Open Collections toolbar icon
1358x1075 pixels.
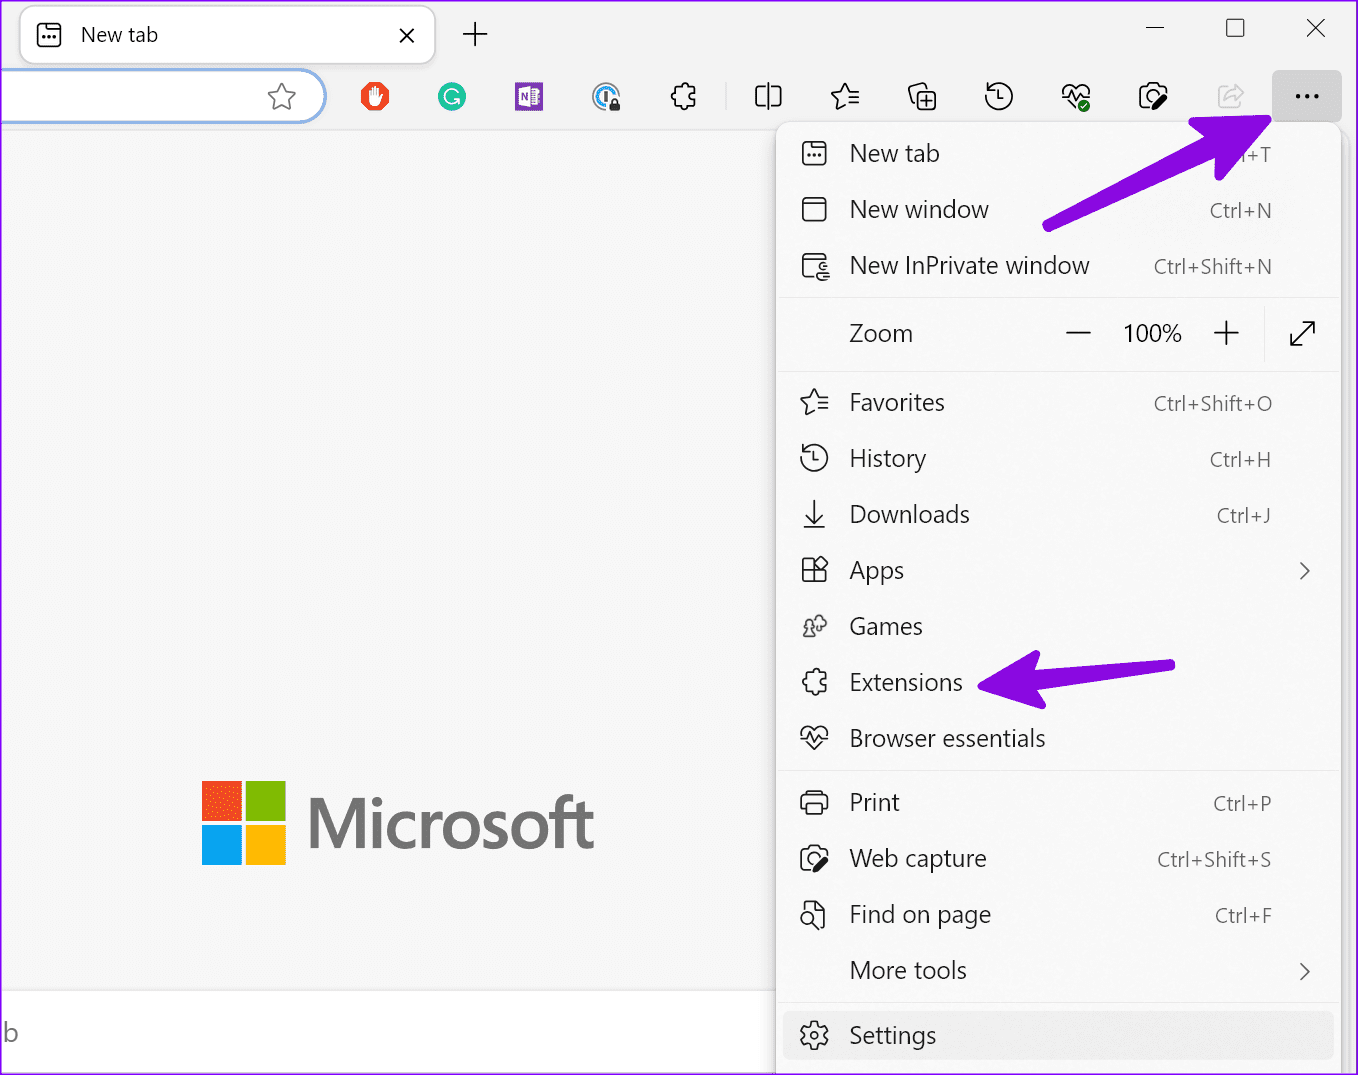922,96
